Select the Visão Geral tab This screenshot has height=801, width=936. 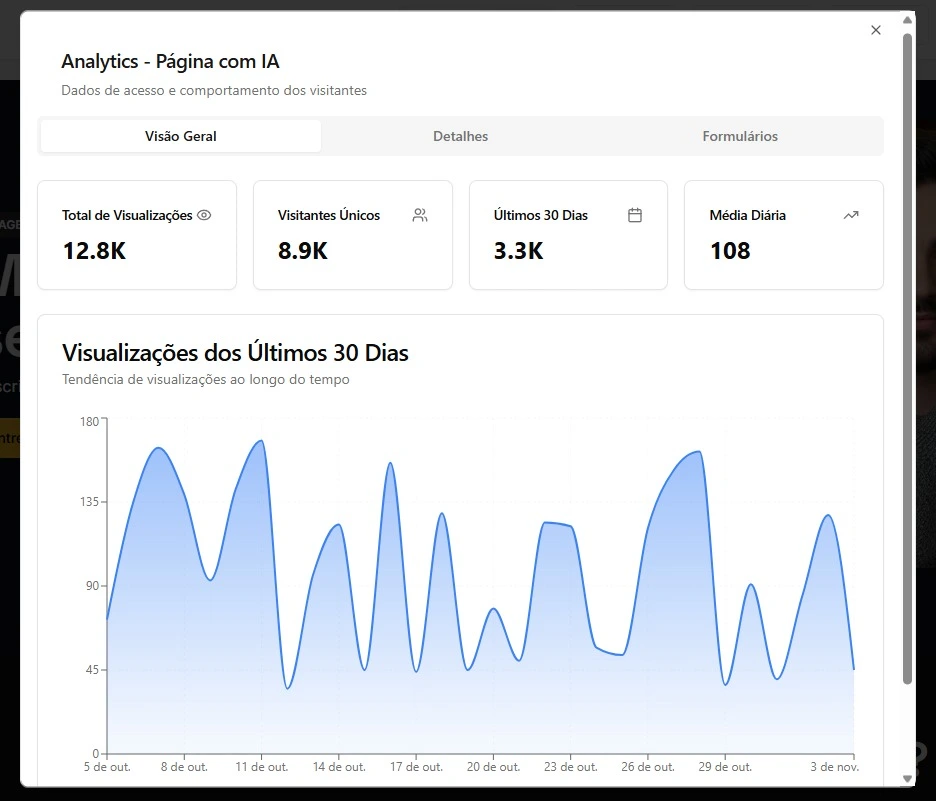(181, 136)
